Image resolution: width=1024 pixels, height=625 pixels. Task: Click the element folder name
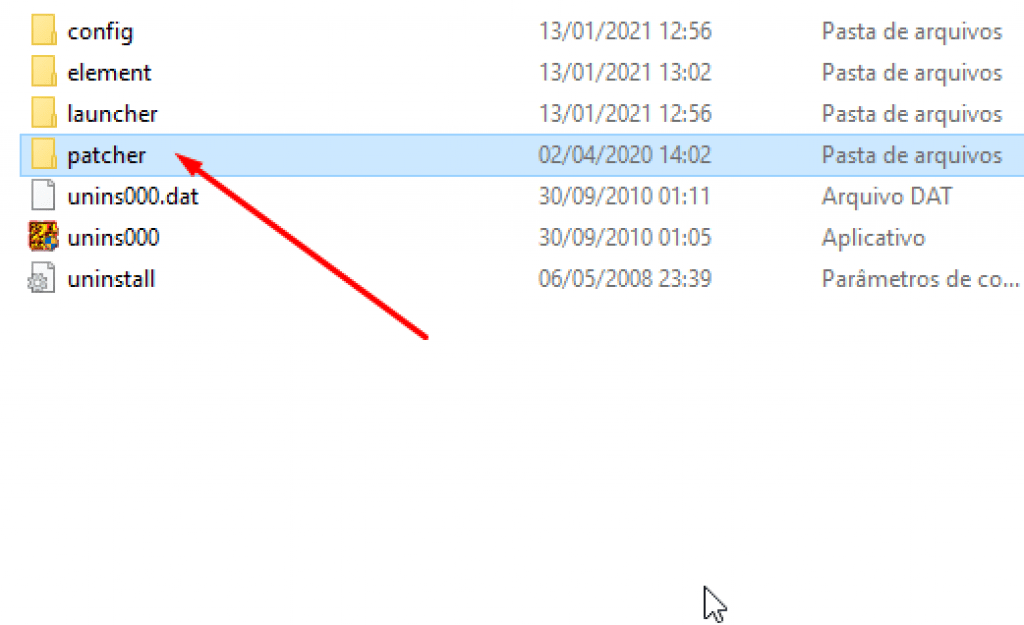click(x=109, y=72)
